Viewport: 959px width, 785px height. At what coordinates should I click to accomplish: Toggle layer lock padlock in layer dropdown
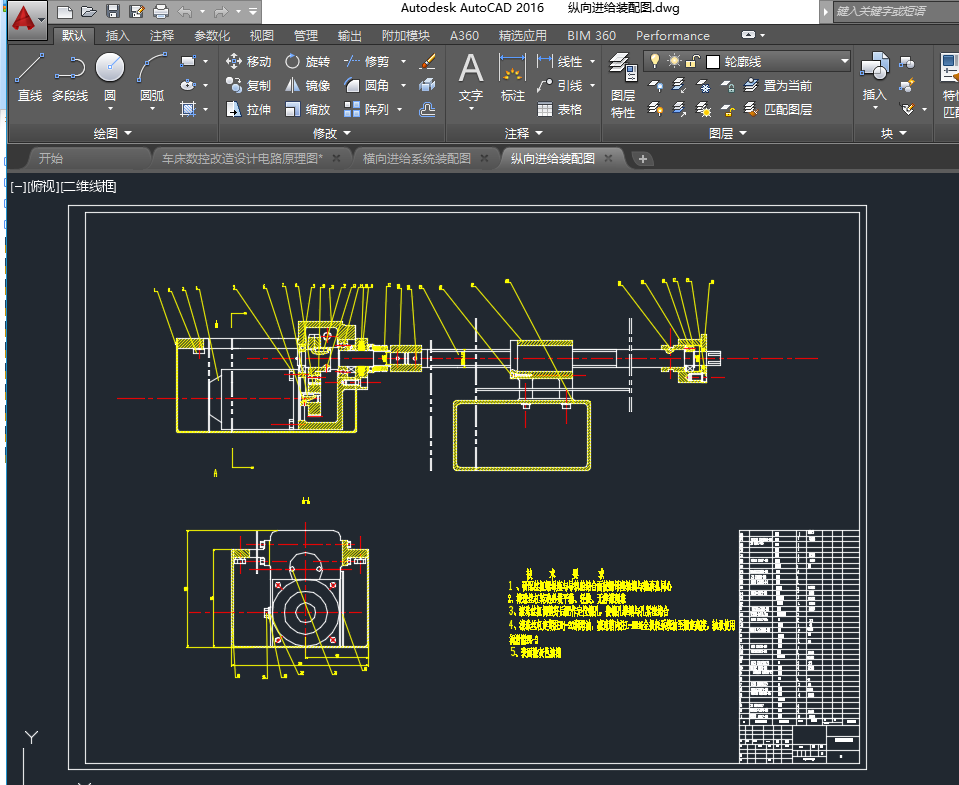point(691,61)
